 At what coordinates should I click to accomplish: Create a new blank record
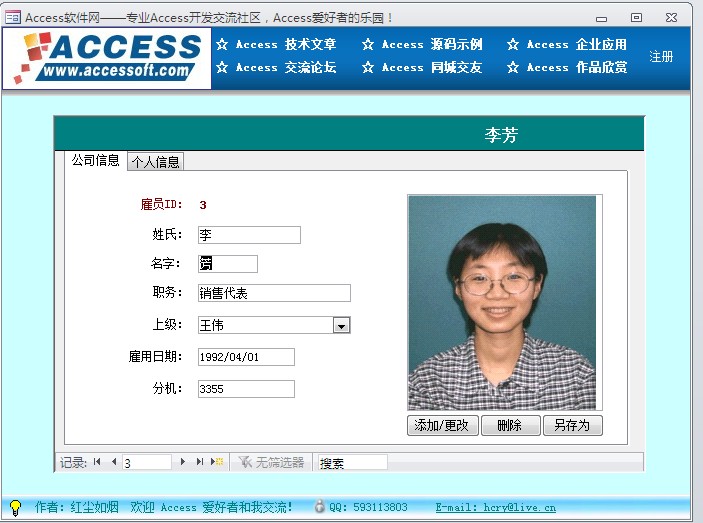click(217, 462)
